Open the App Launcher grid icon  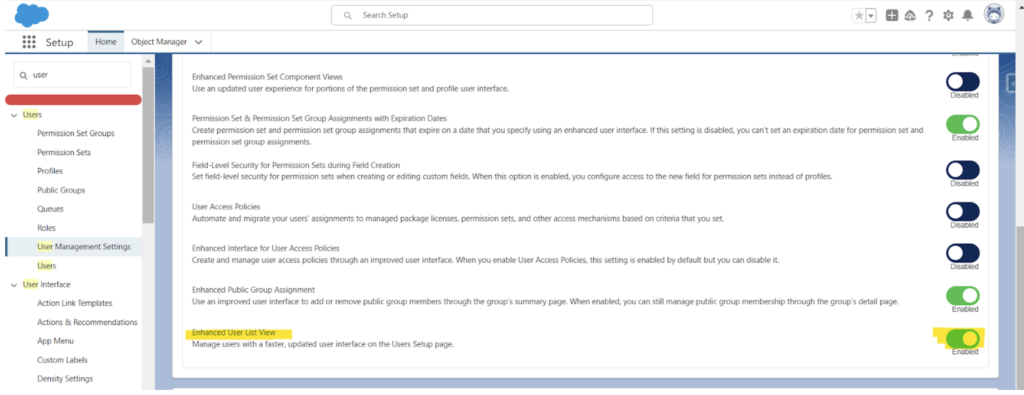29,42
